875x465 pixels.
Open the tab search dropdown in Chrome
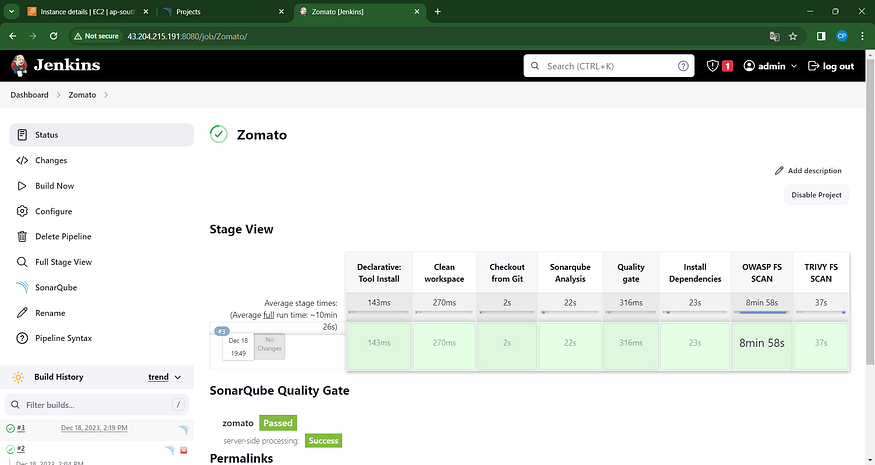point(11,11)
